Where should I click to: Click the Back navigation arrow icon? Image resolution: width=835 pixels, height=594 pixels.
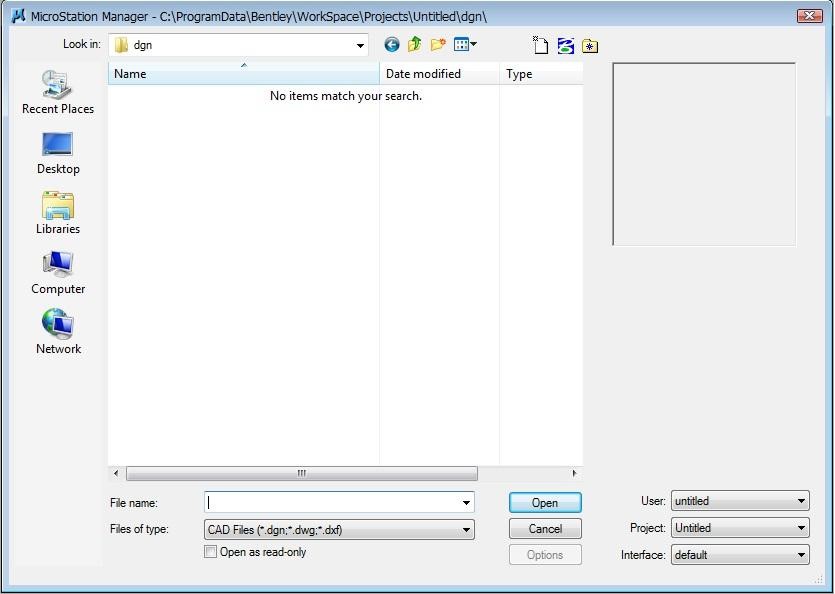click(391, 45)
